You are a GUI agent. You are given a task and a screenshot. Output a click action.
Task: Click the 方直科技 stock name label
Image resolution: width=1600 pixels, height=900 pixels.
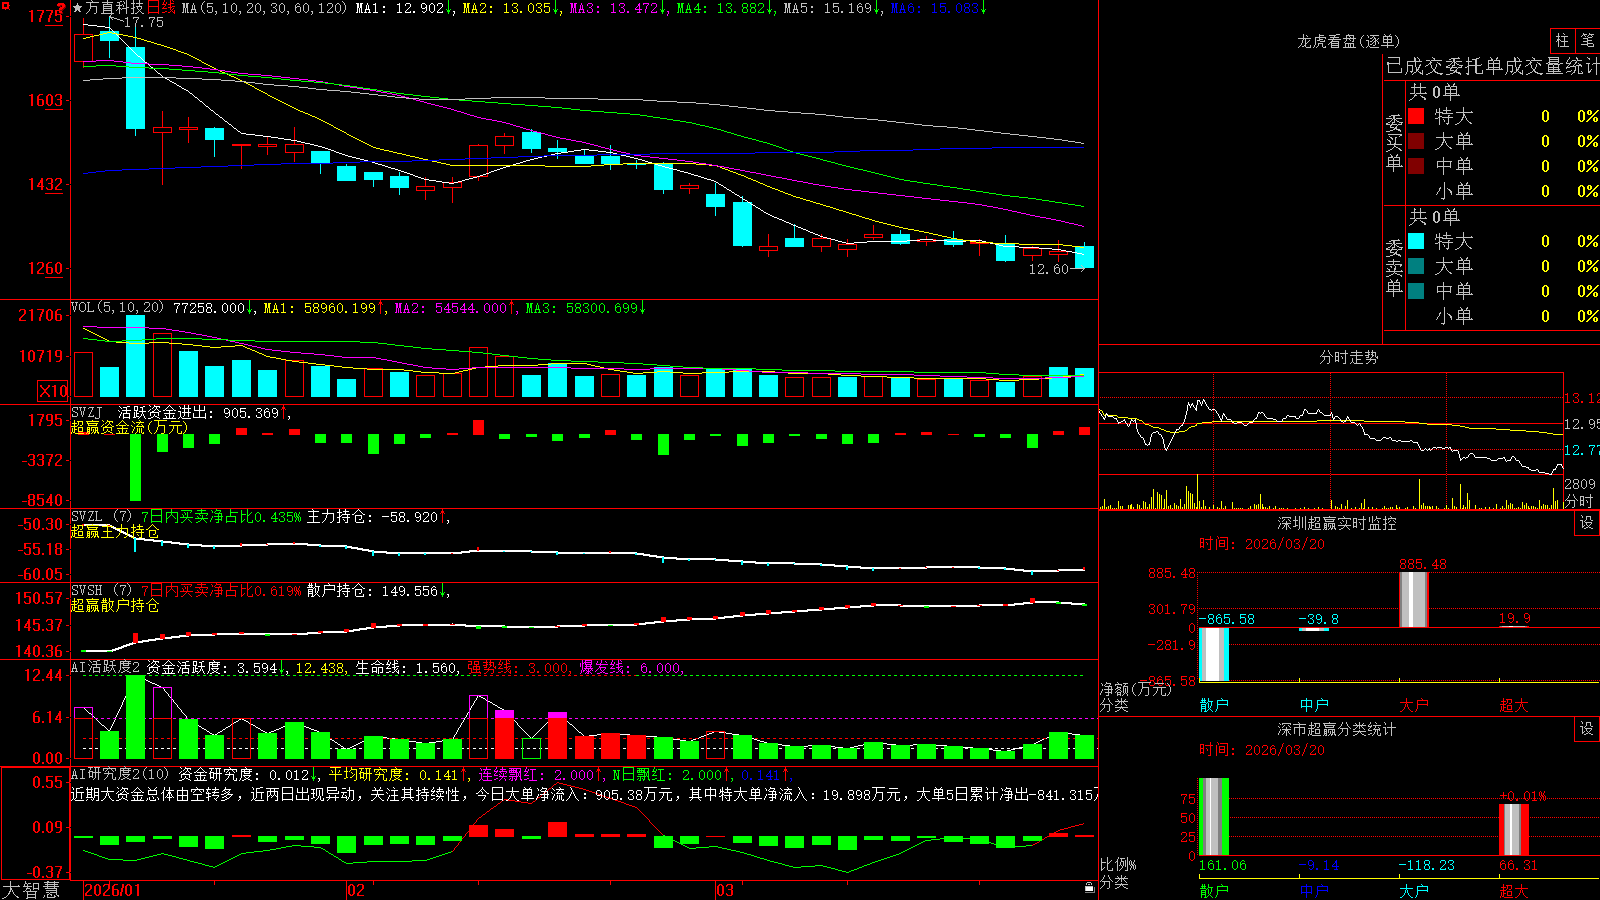pos(115,8)
